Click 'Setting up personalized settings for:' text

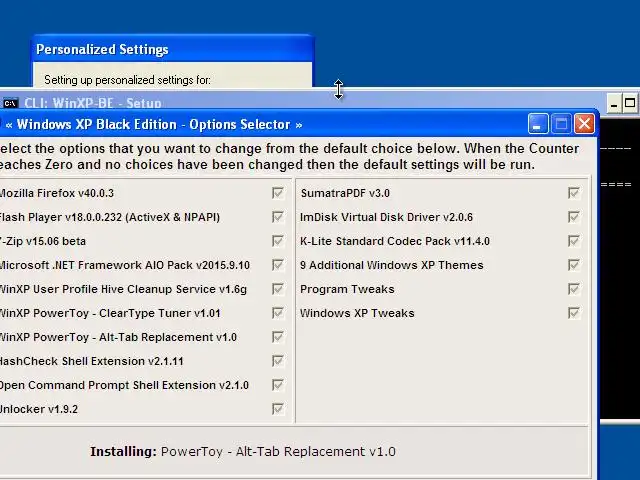pos(127,80)
